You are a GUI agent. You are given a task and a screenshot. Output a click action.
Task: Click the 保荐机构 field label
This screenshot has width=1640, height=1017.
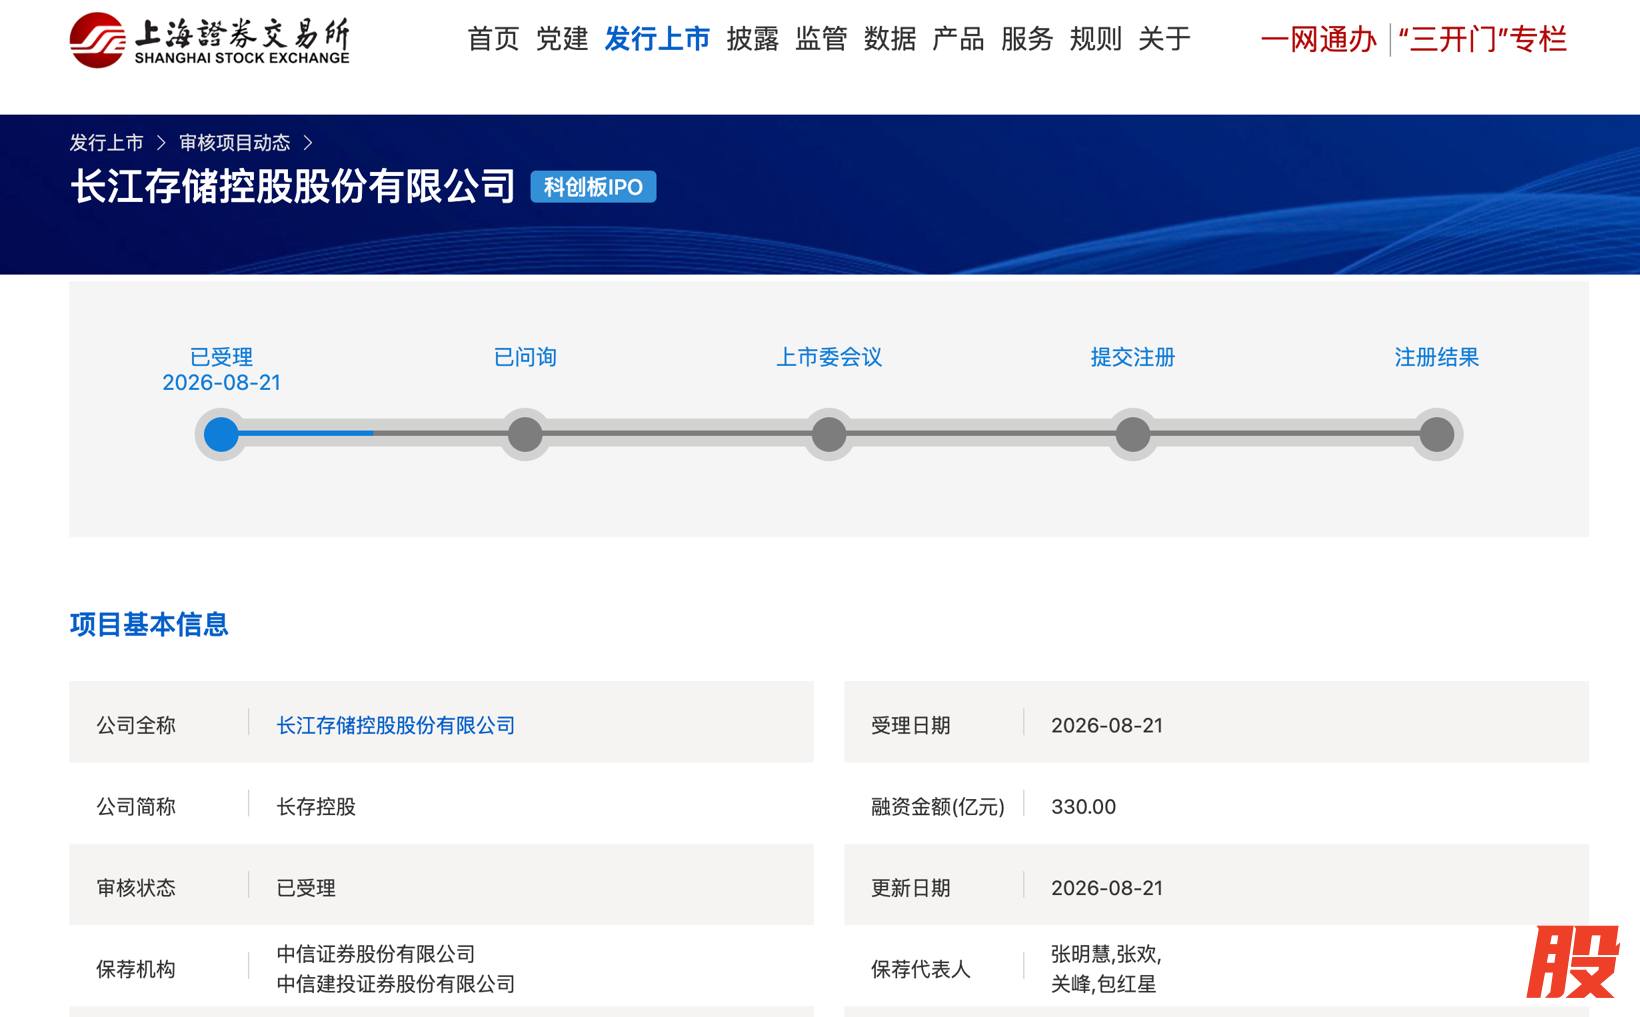(x=136, y=969)
